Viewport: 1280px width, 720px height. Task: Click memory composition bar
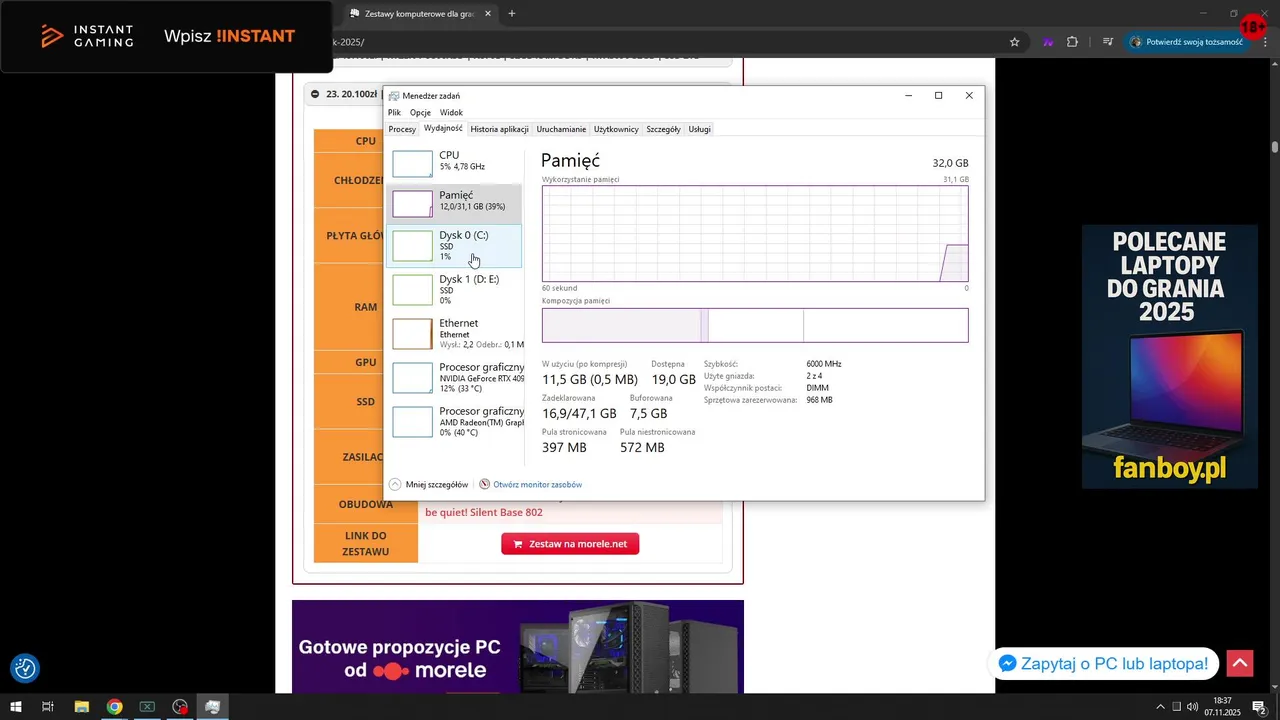point(755,325)
